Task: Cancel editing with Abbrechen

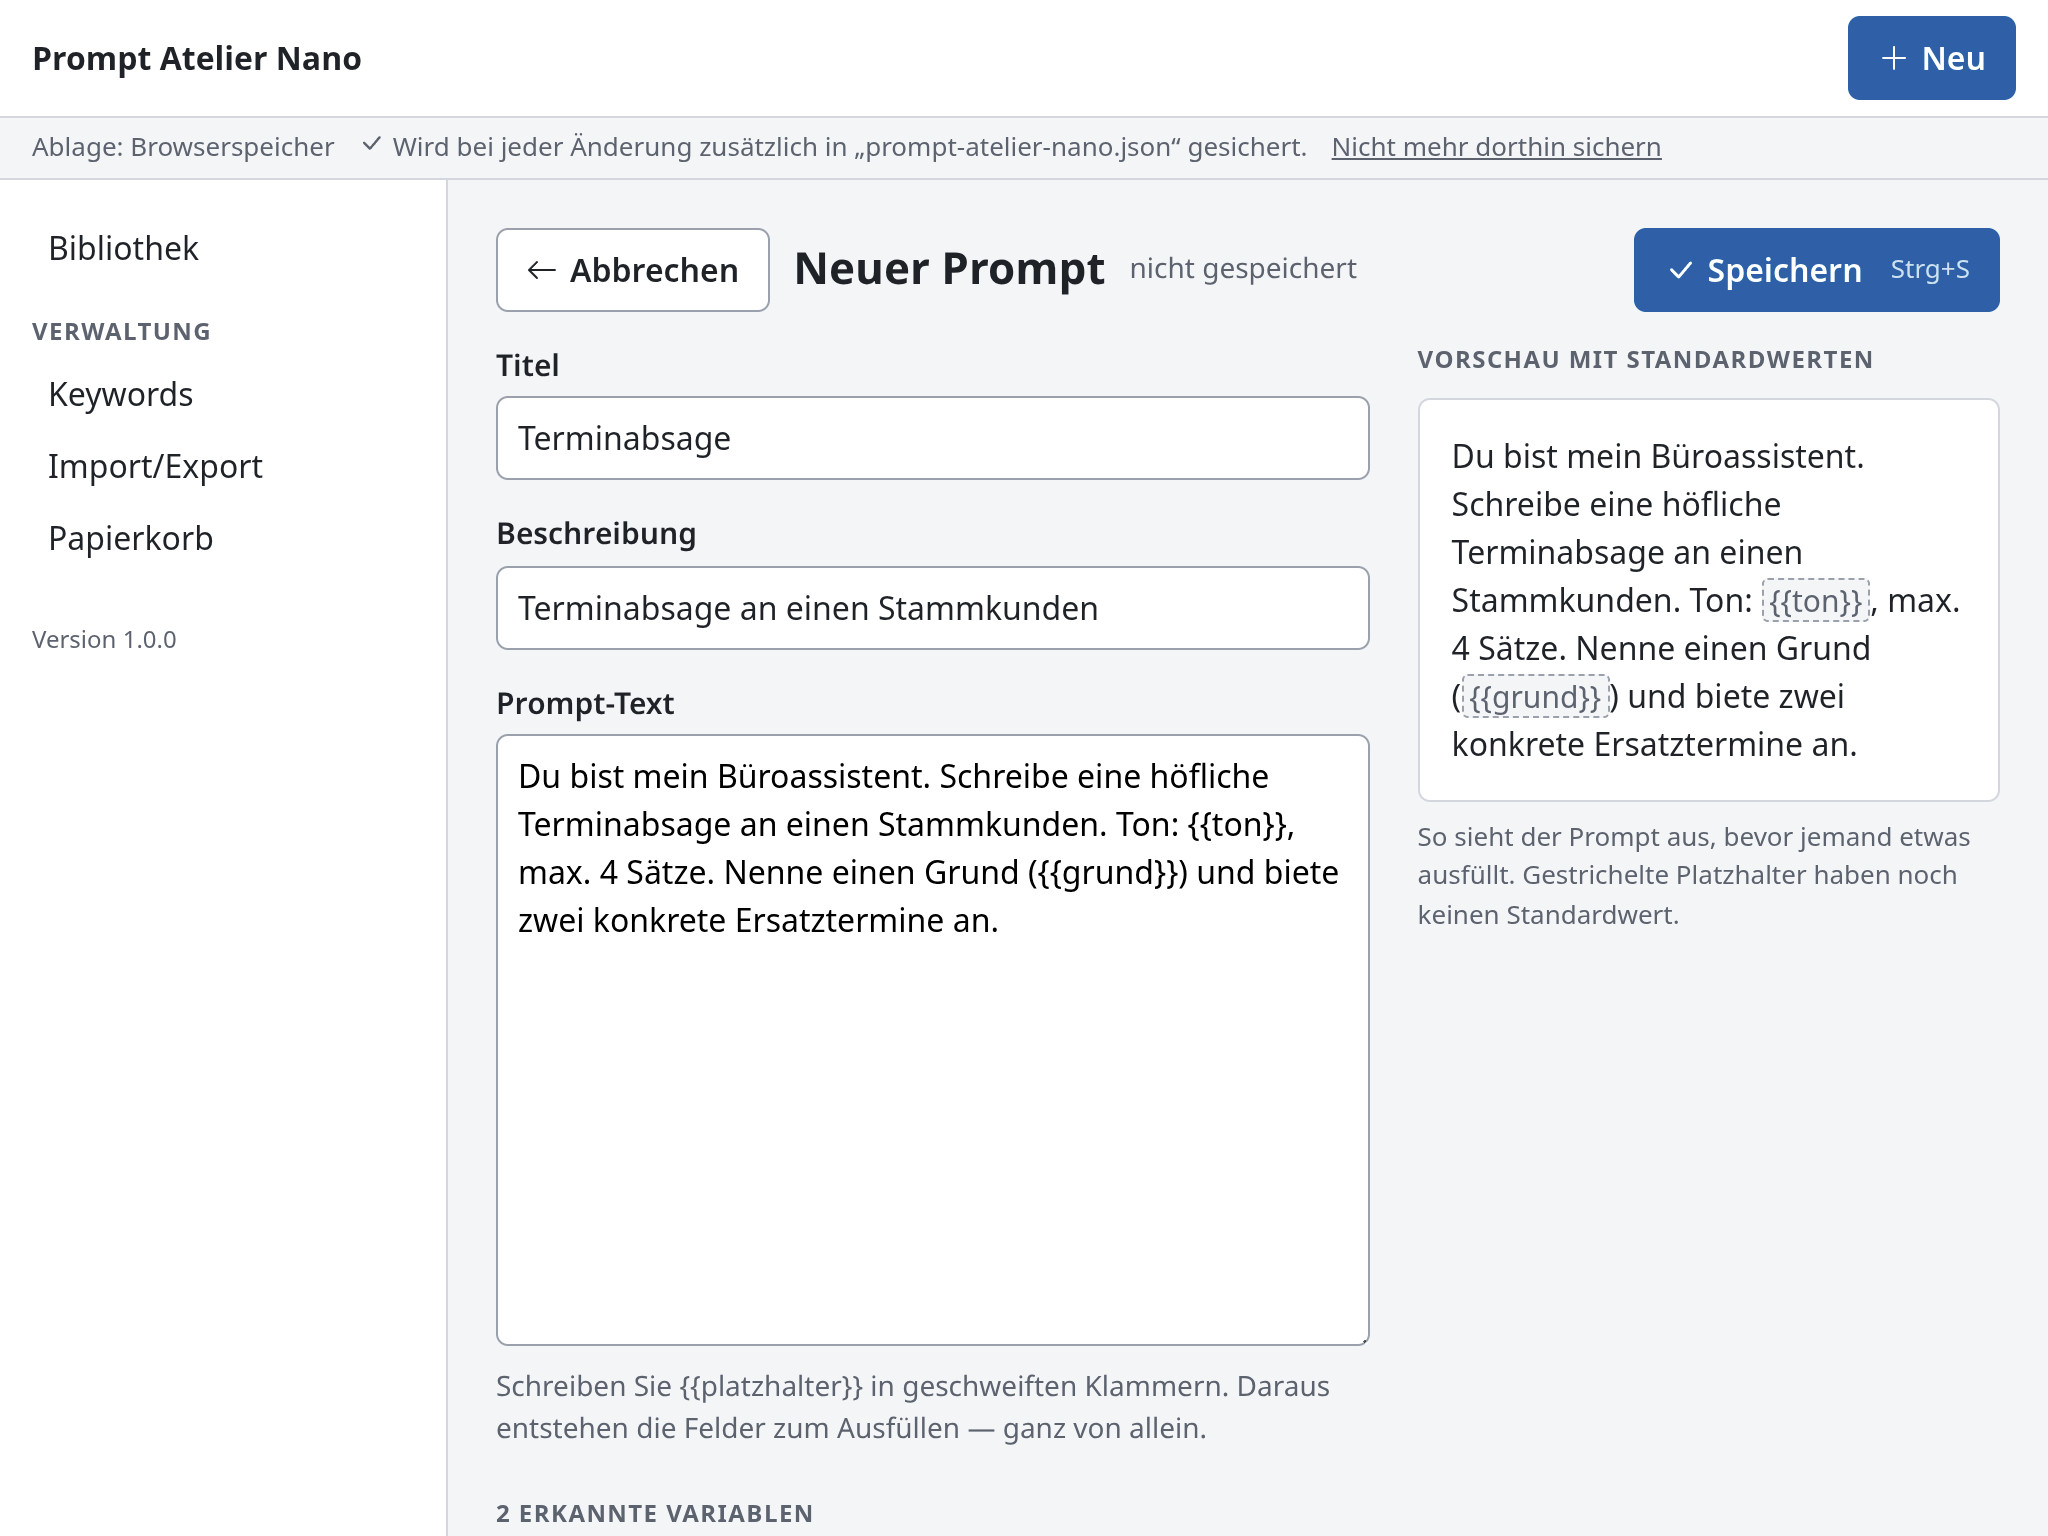Action: (633, 270)
